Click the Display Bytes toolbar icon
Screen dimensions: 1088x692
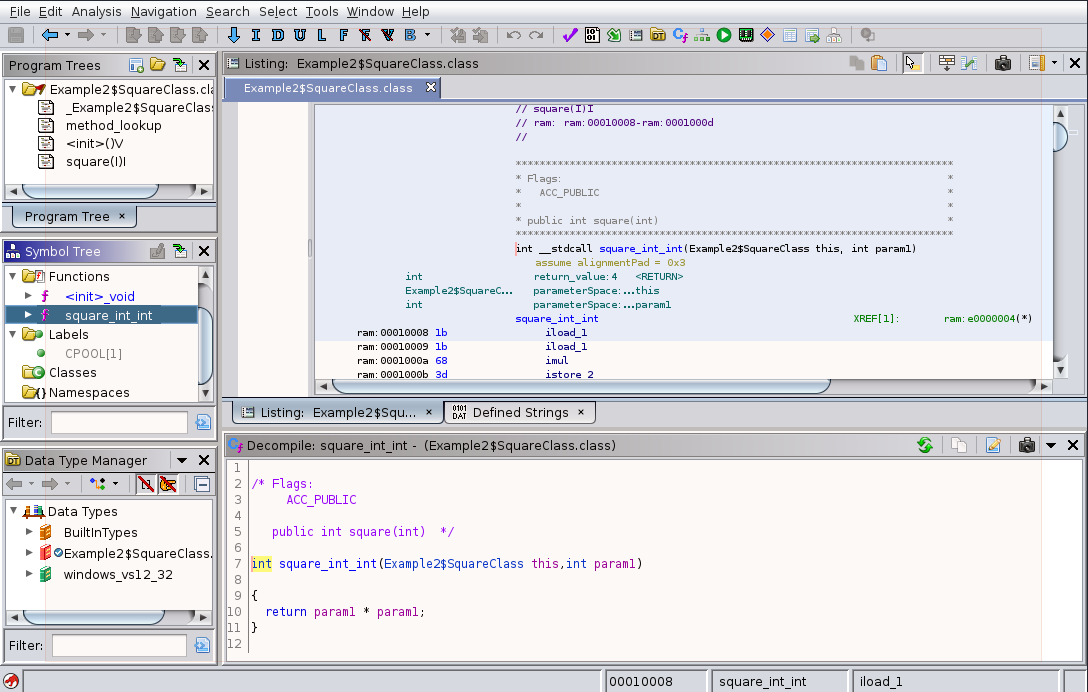point(592,35)
